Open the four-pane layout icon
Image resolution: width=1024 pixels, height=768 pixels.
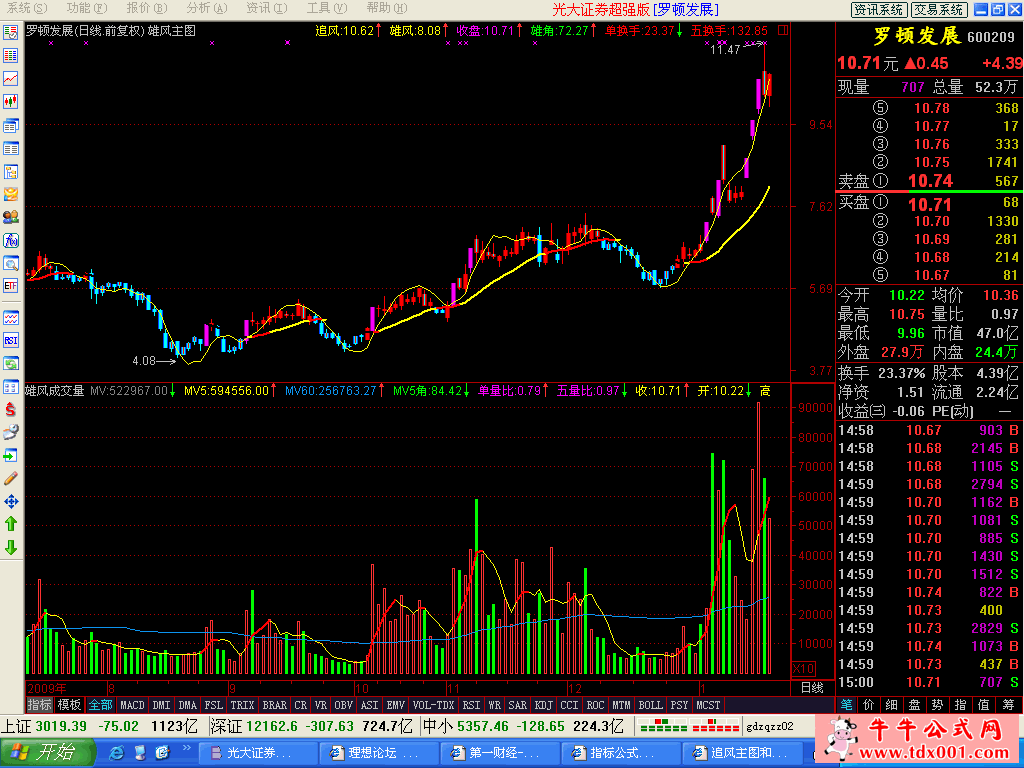(10, 387)
